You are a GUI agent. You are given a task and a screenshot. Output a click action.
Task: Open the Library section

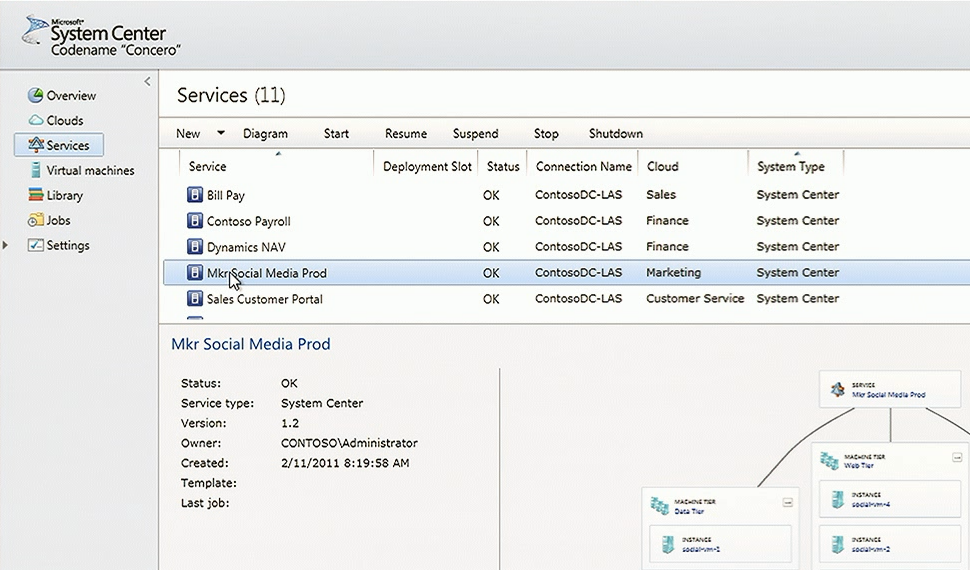coord(64,195)
